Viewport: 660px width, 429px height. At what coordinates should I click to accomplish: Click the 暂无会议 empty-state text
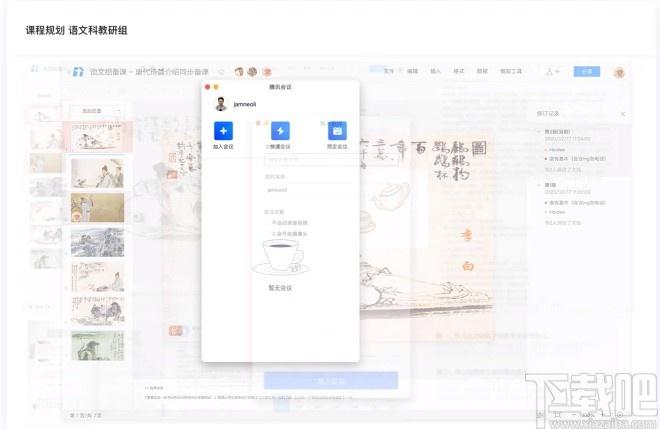click(x=280, y=288)
